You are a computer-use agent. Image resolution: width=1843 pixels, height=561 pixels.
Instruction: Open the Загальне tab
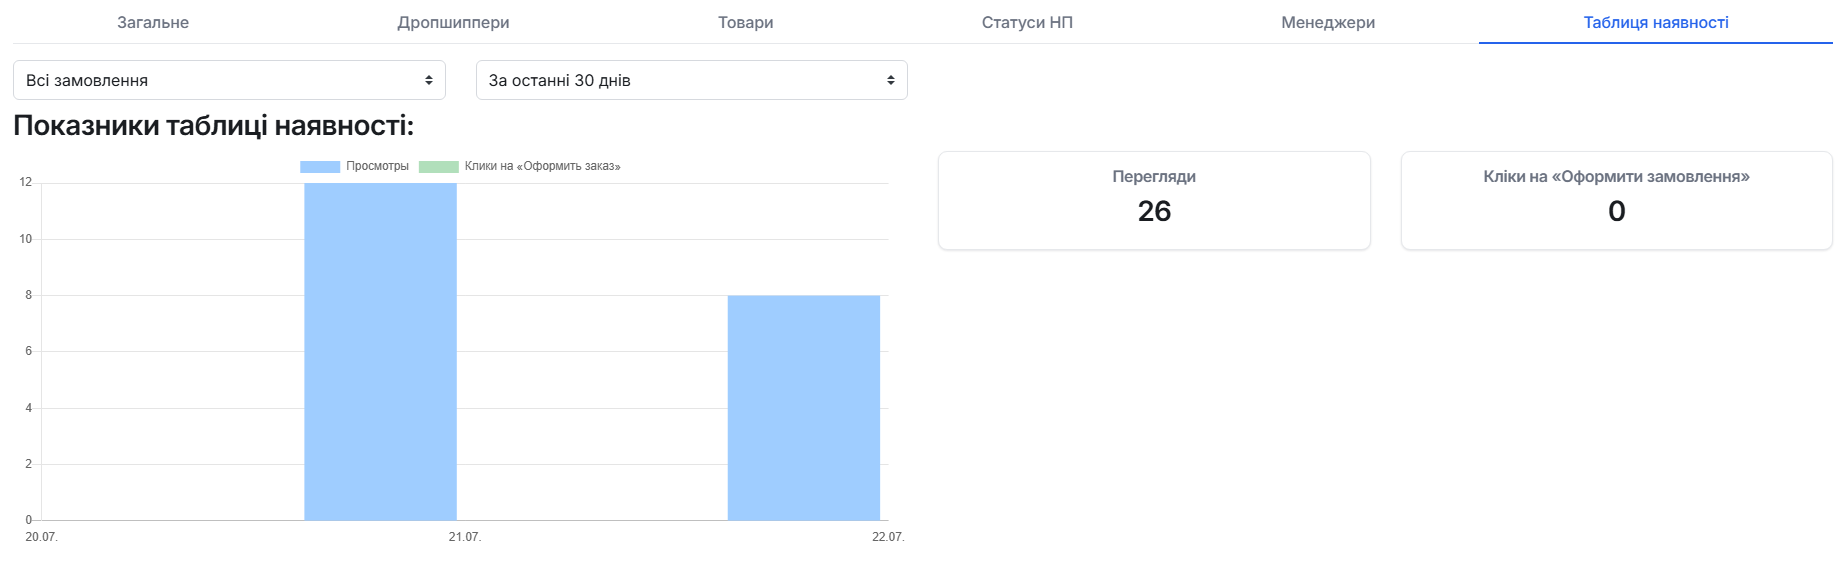coord(153,22)
